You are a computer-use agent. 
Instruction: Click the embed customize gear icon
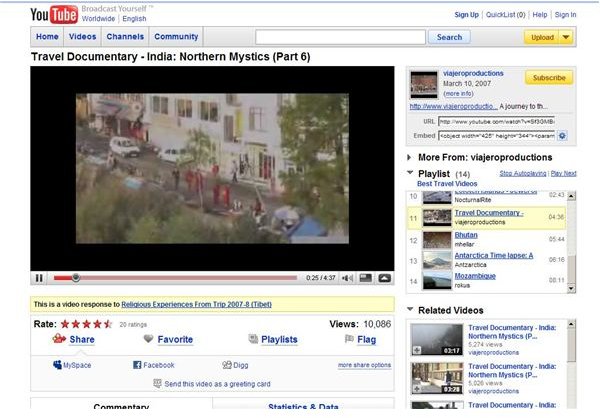[x=562, y=136]
